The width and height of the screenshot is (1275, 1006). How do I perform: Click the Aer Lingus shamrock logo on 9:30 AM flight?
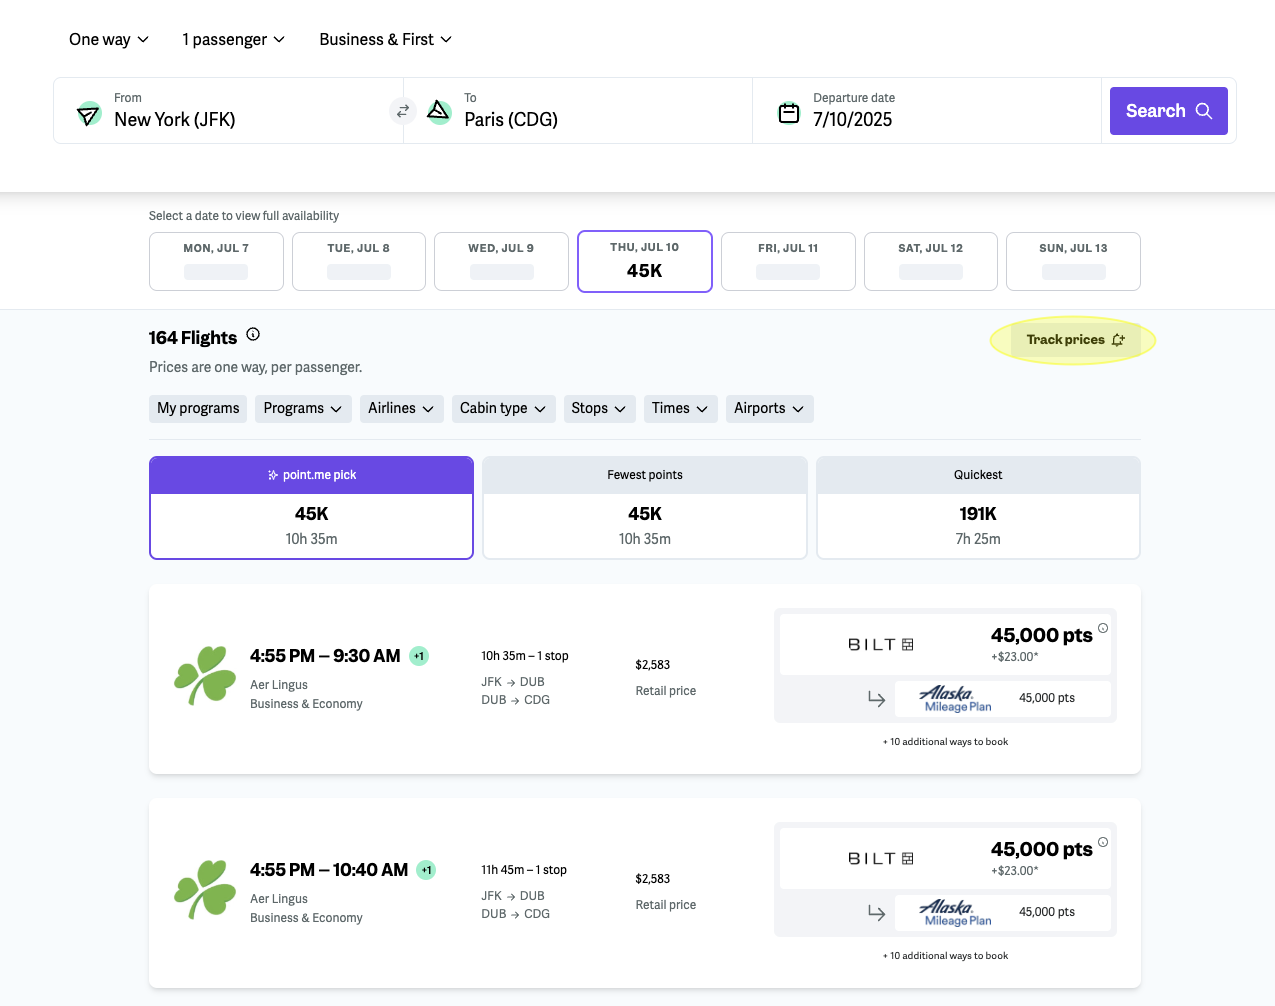(x=205, y=676)
